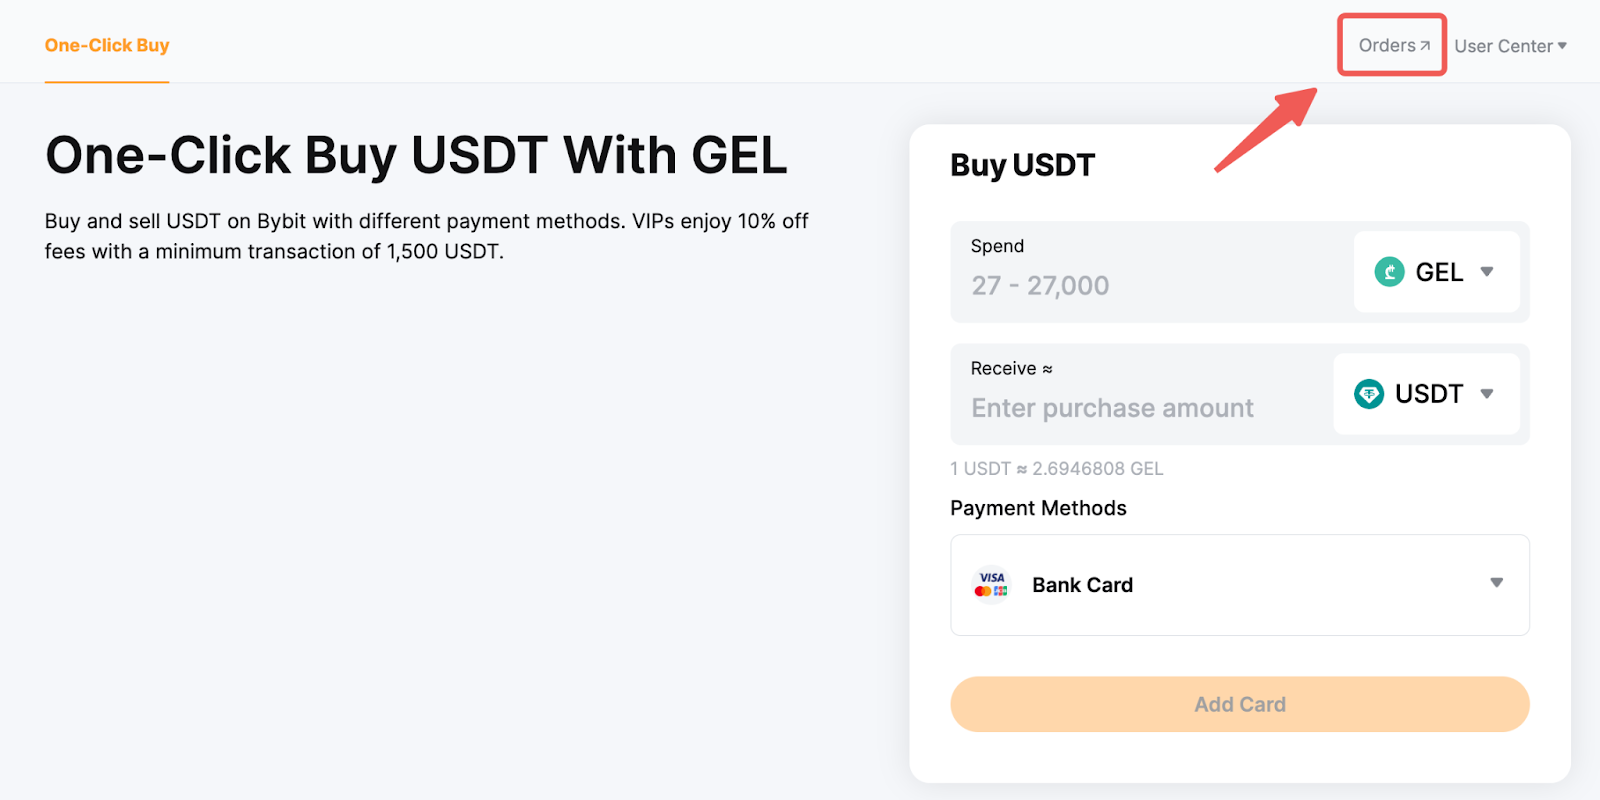Click the 1 USDT ≈ 2.6946808 GEL rate
Viewport: 1600px width, 800px height.
click(1056, 469)
